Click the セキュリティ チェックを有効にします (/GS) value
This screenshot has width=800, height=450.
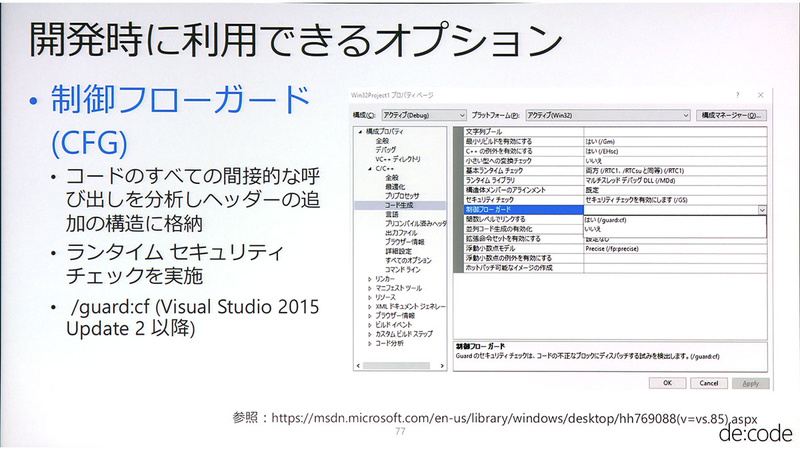[675, 199]
